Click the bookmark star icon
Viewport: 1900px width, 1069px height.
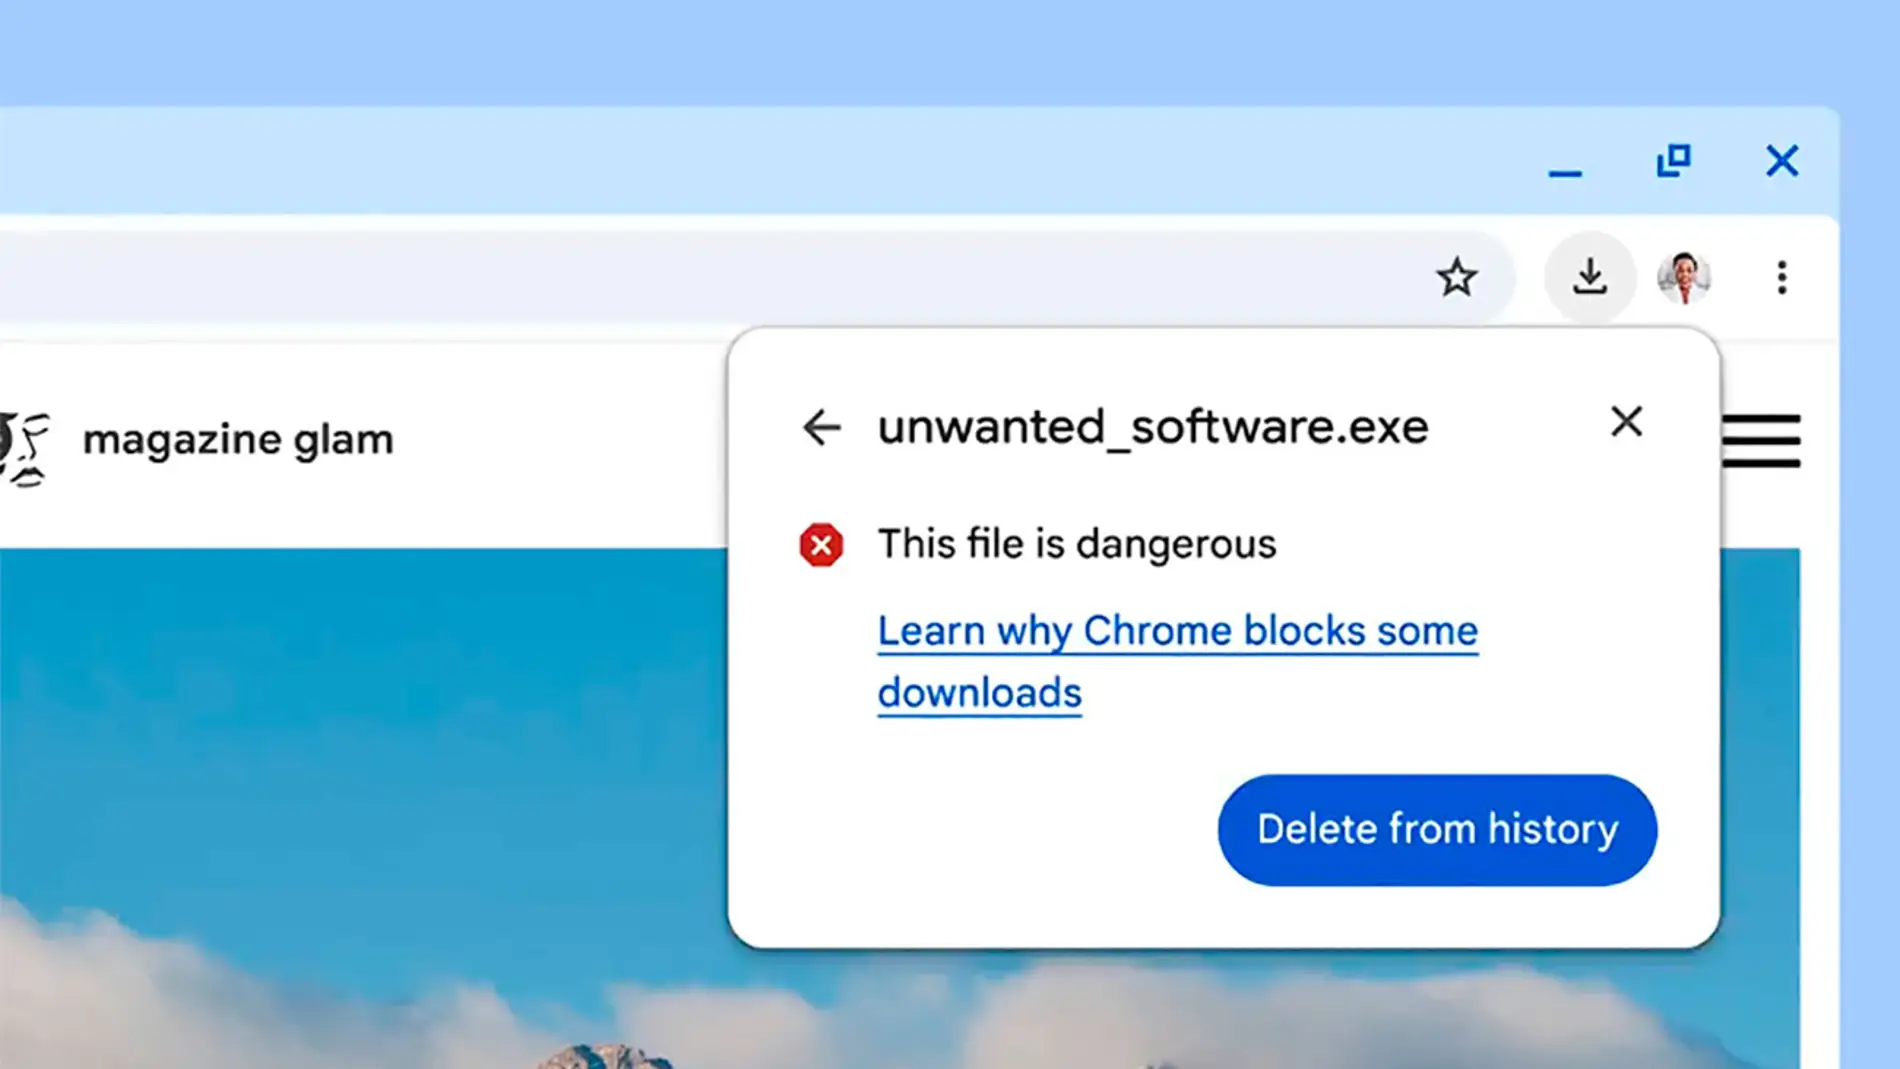pyautogui.click(x=1458, y=278)
